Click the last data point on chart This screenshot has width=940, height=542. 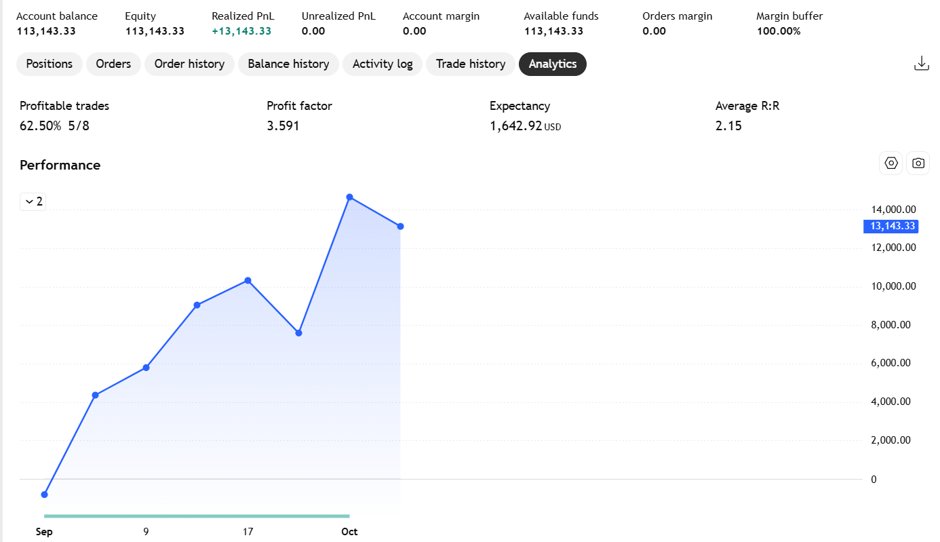coord(400,227)
